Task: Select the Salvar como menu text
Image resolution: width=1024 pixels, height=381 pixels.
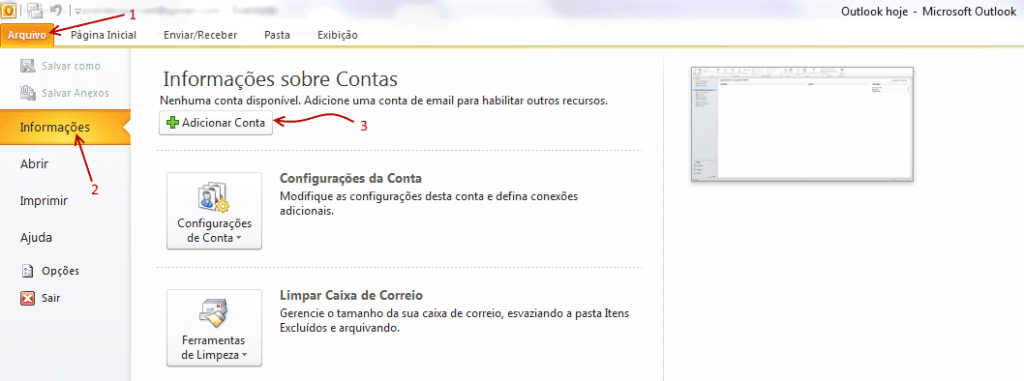Action: [x=71, y=66]
